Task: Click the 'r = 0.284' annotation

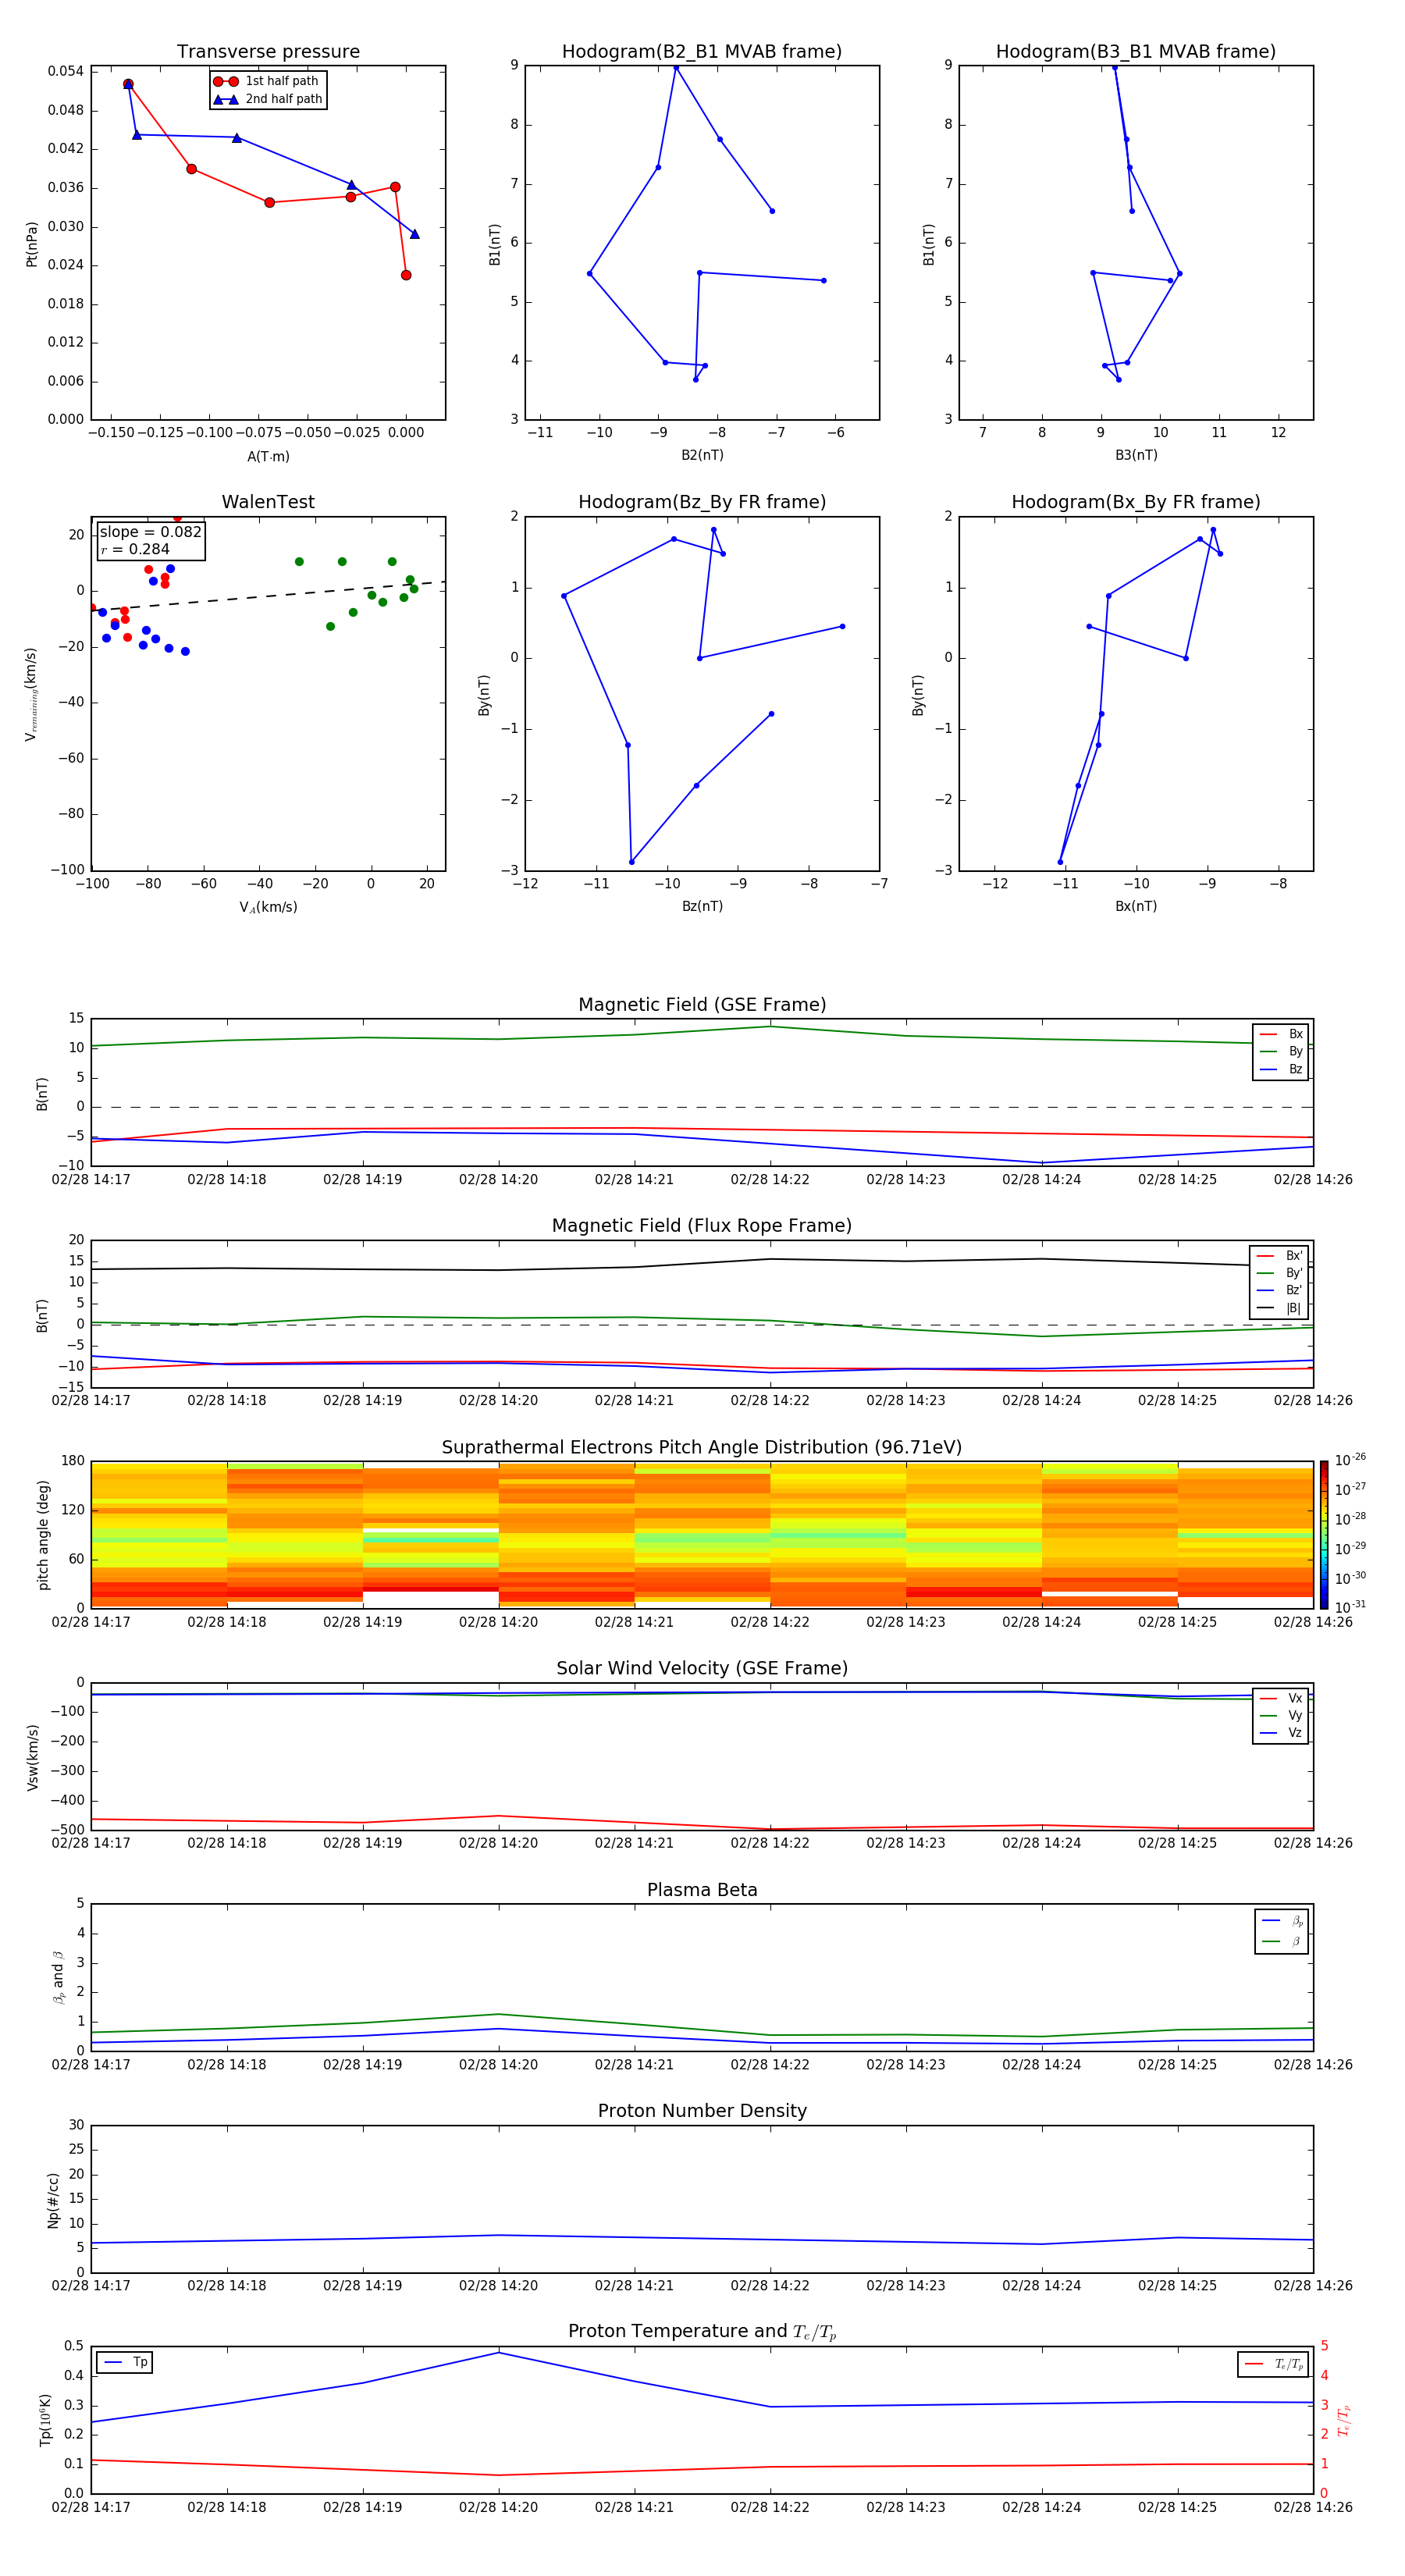Action: click(x=135, y=549)
